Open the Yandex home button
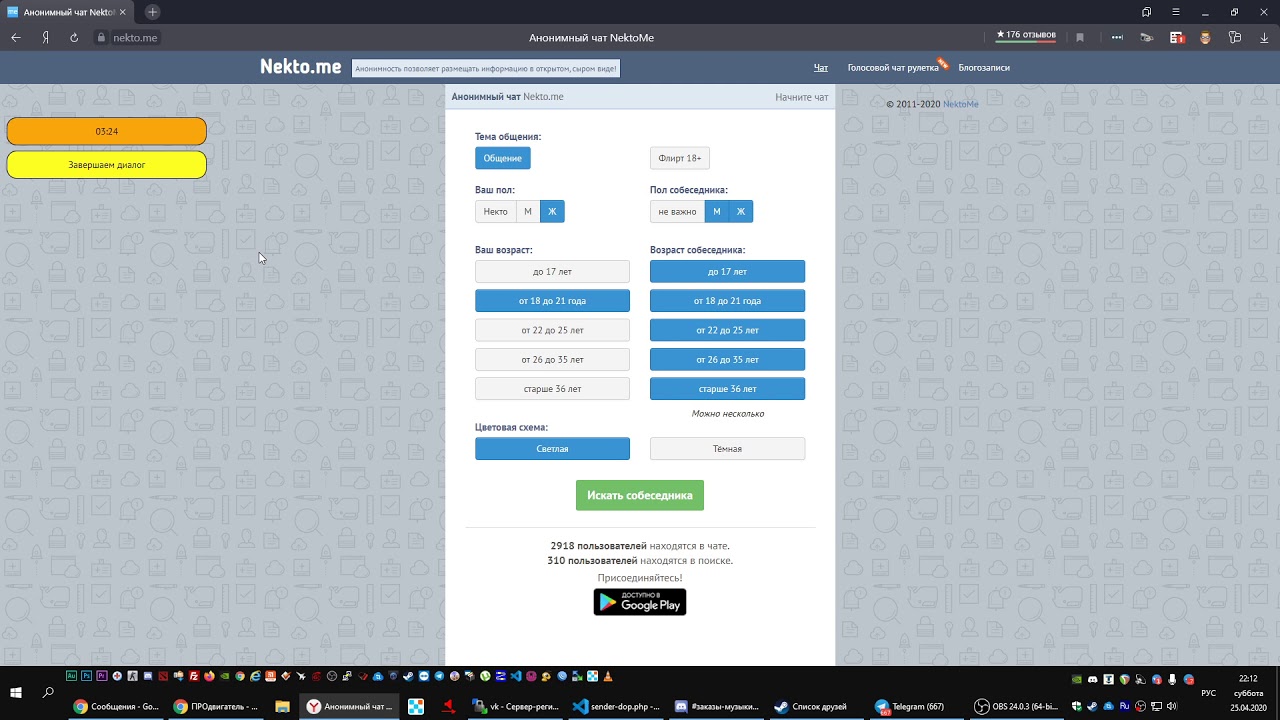 point(45,37)
